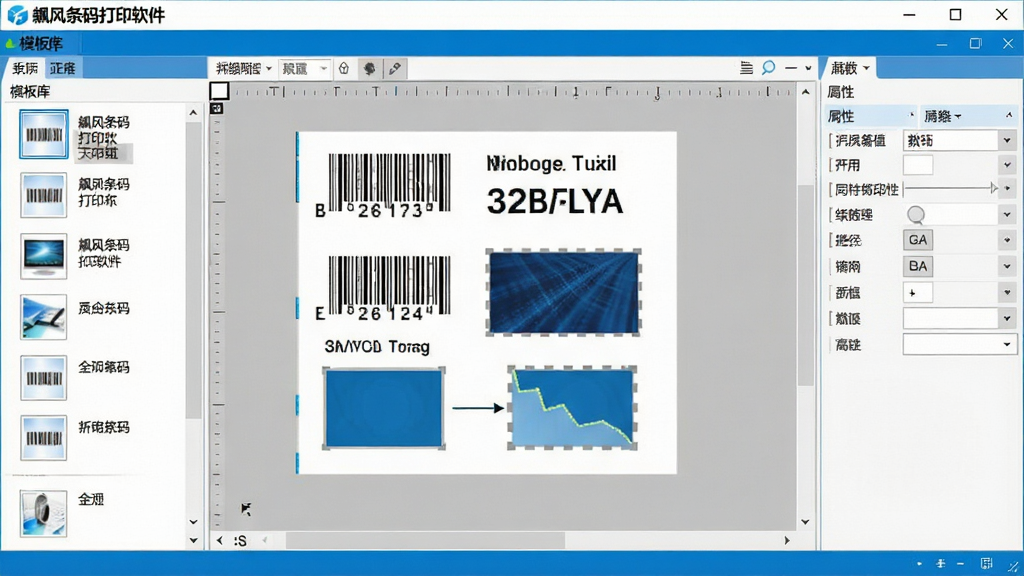Open the tiny arrow right of the dash icon
Screen dimensions: 1024x576
808,68
